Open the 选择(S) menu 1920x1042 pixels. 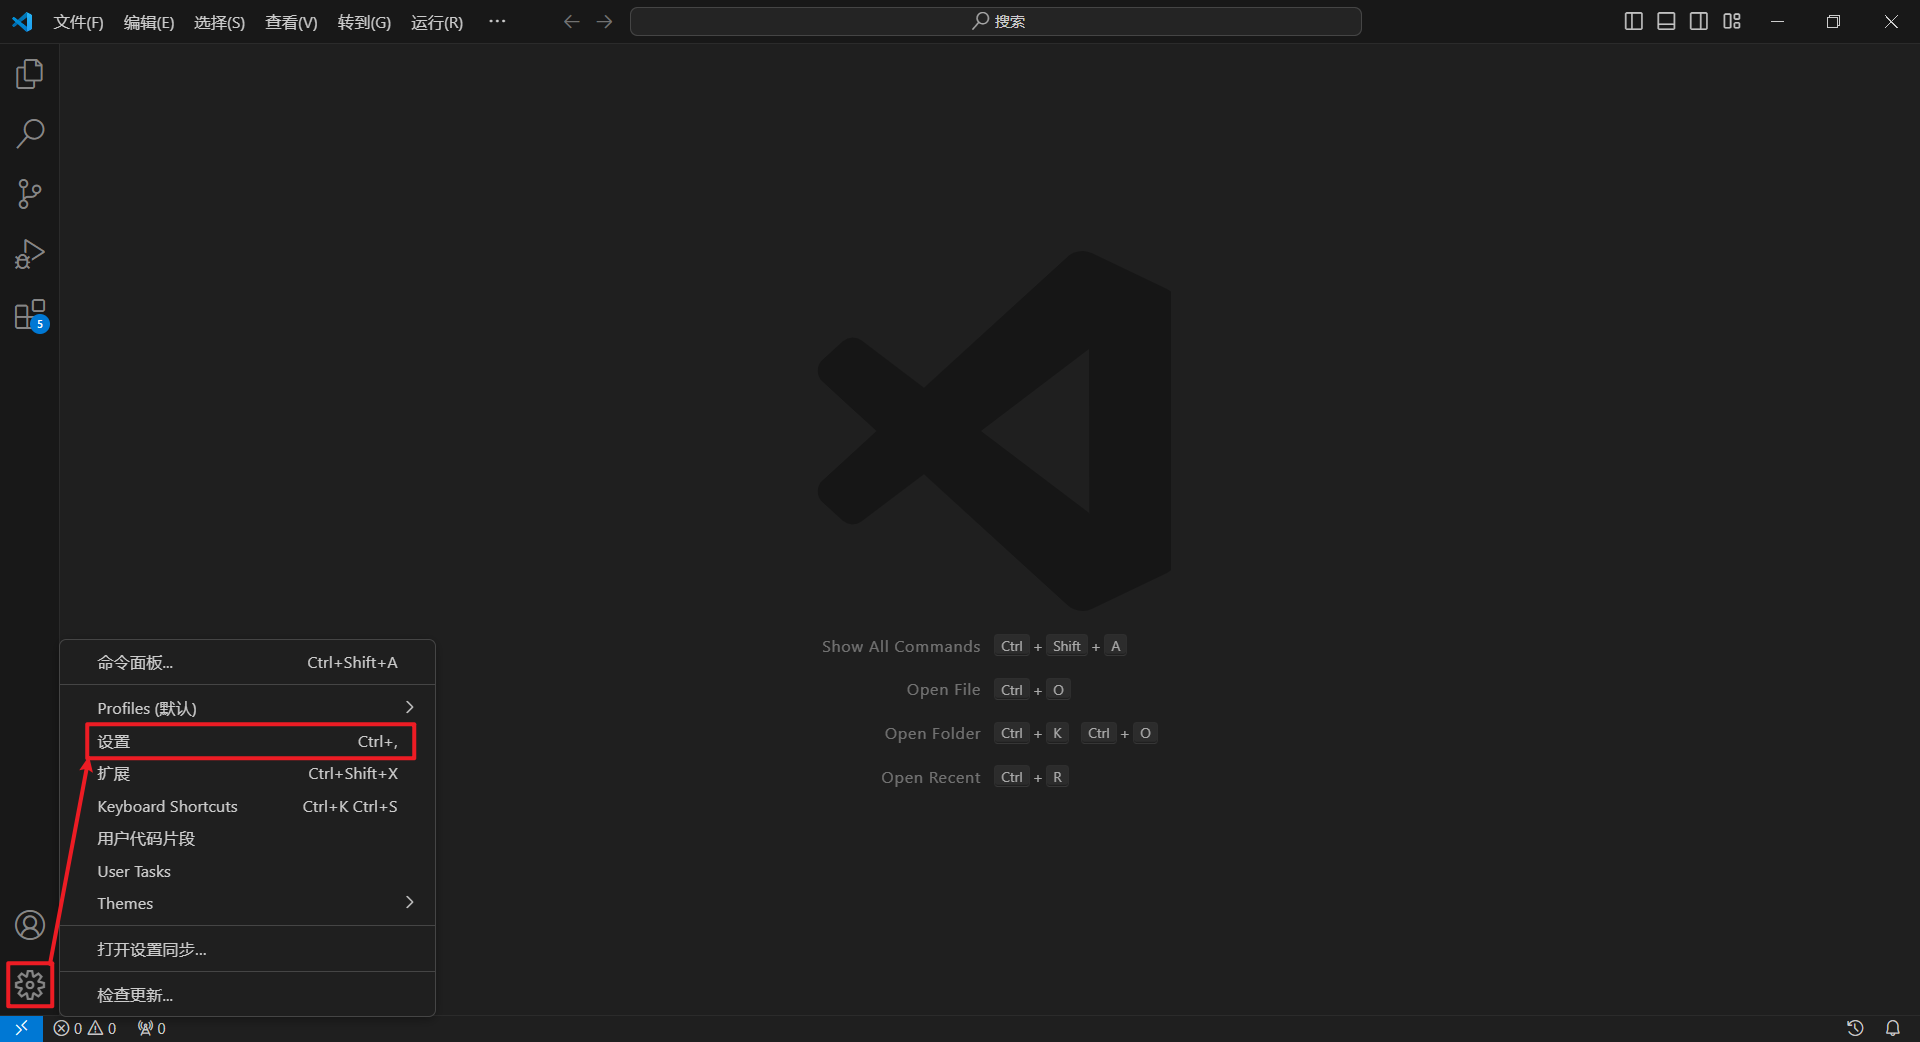click(x=219, y=22)
